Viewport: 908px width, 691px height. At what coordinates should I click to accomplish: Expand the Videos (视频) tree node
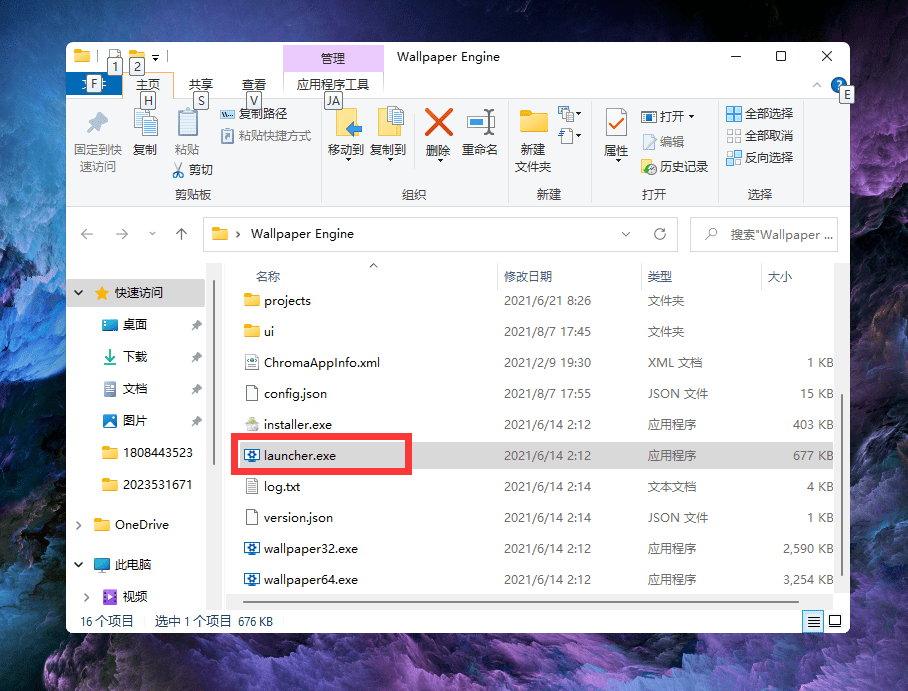86,597
